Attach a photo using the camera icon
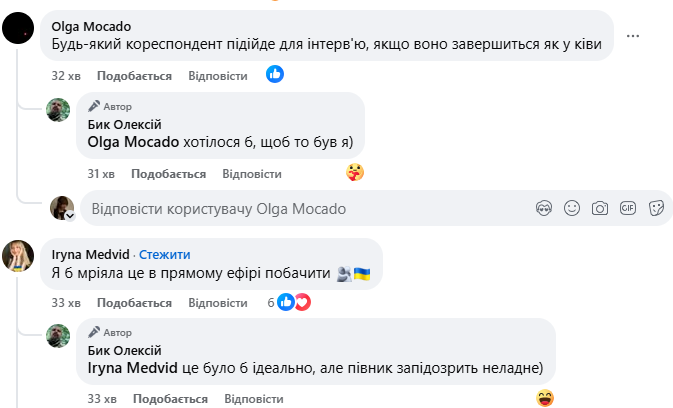The height and width of the screenshot is (408, 673). coord(600,209)
